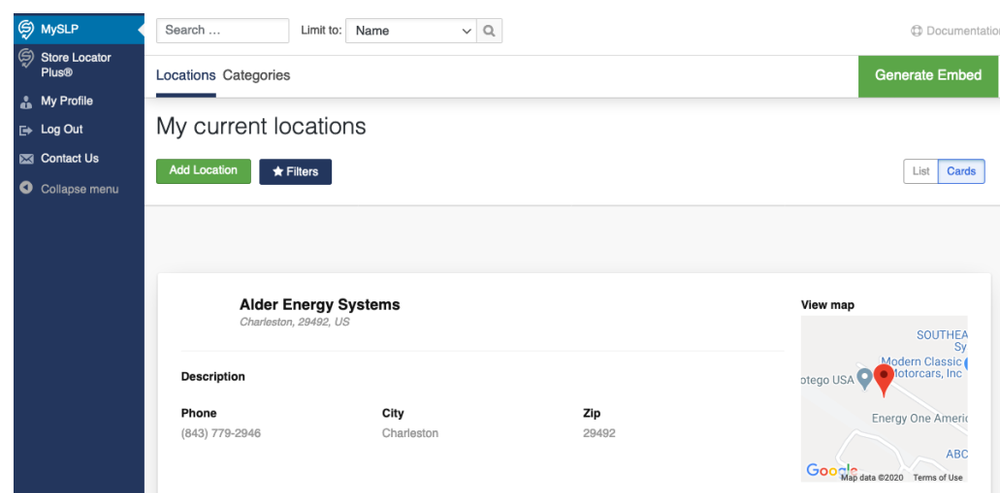The image size is (1000, 493).
Task: Open the Contact Us menu item
Action: [x=79, y=158]
